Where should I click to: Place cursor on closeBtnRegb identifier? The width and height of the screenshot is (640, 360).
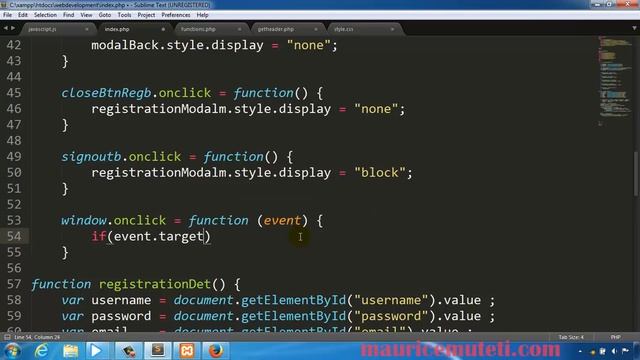click(106, 93)
